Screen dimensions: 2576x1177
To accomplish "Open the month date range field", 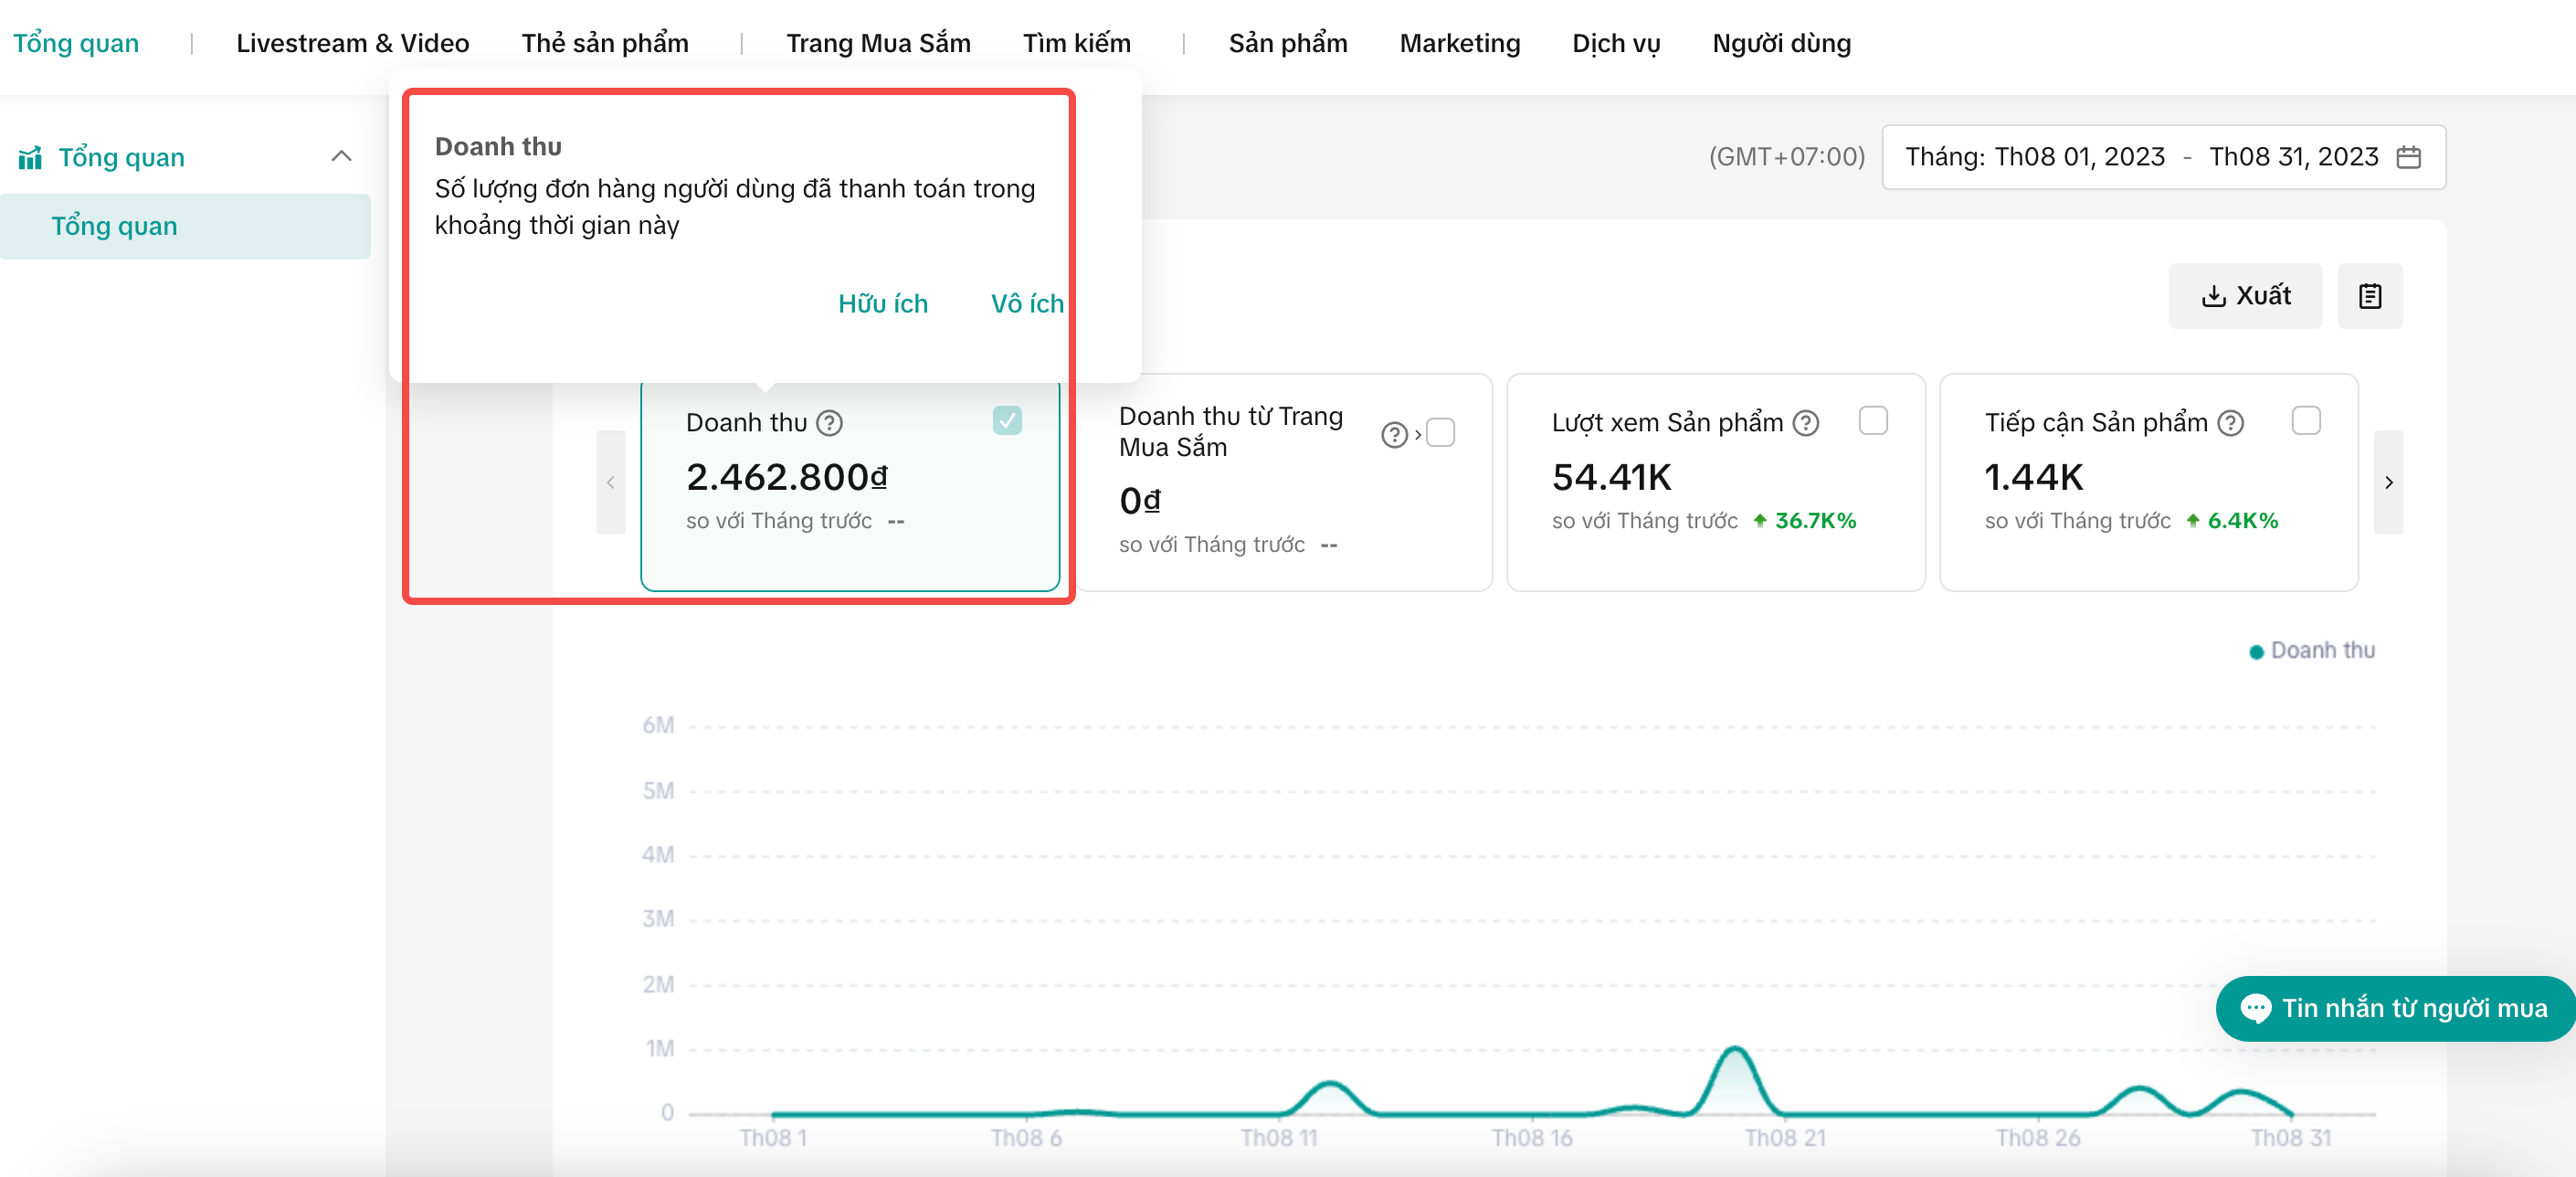I will coord(2140,157).
